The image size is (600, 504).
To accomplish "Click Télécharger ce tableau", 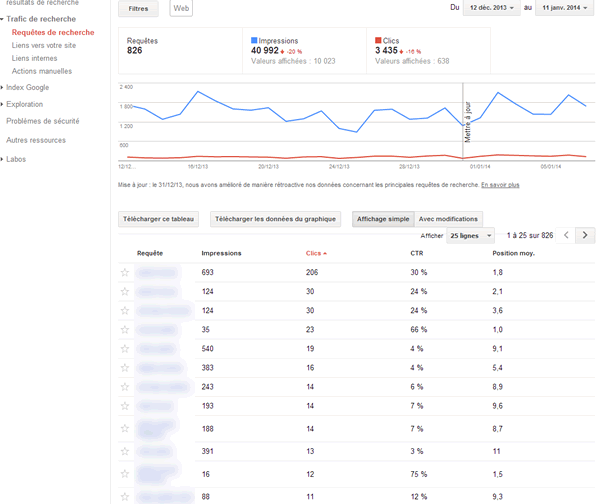I will tap(158, 219).
